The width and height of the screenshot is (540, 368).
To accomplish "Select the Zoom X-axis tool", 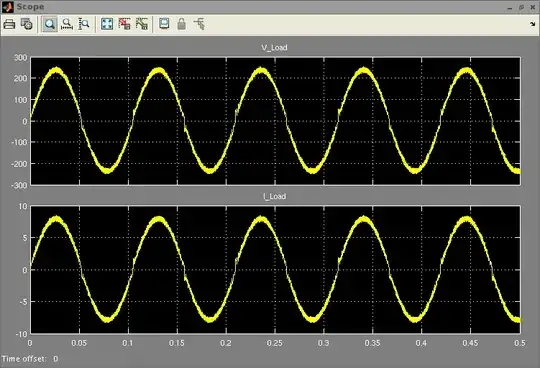I will 67,24.
